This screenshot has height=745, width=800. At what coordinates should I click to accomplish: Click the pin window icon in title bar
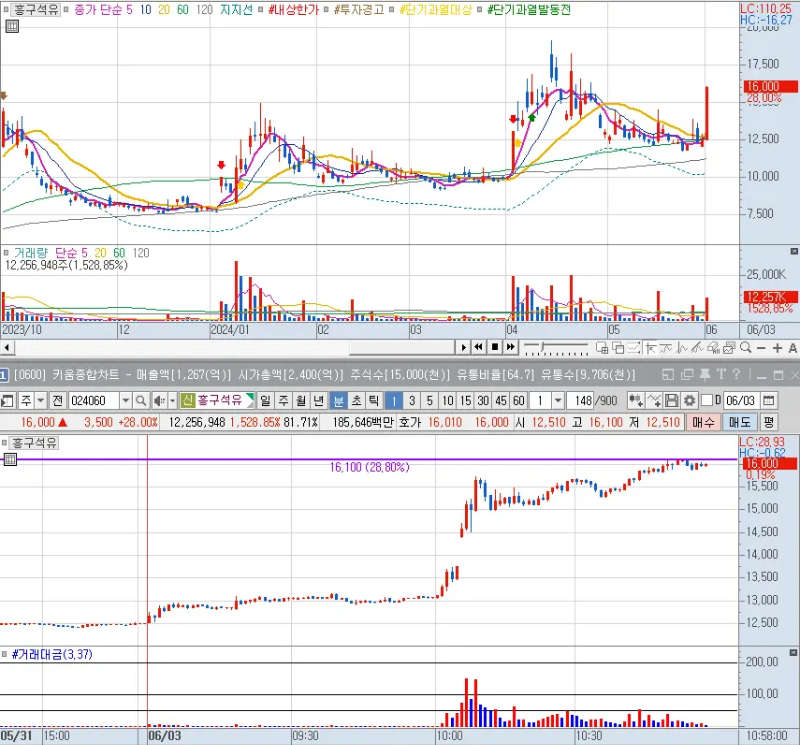click(x=705, y=375)
